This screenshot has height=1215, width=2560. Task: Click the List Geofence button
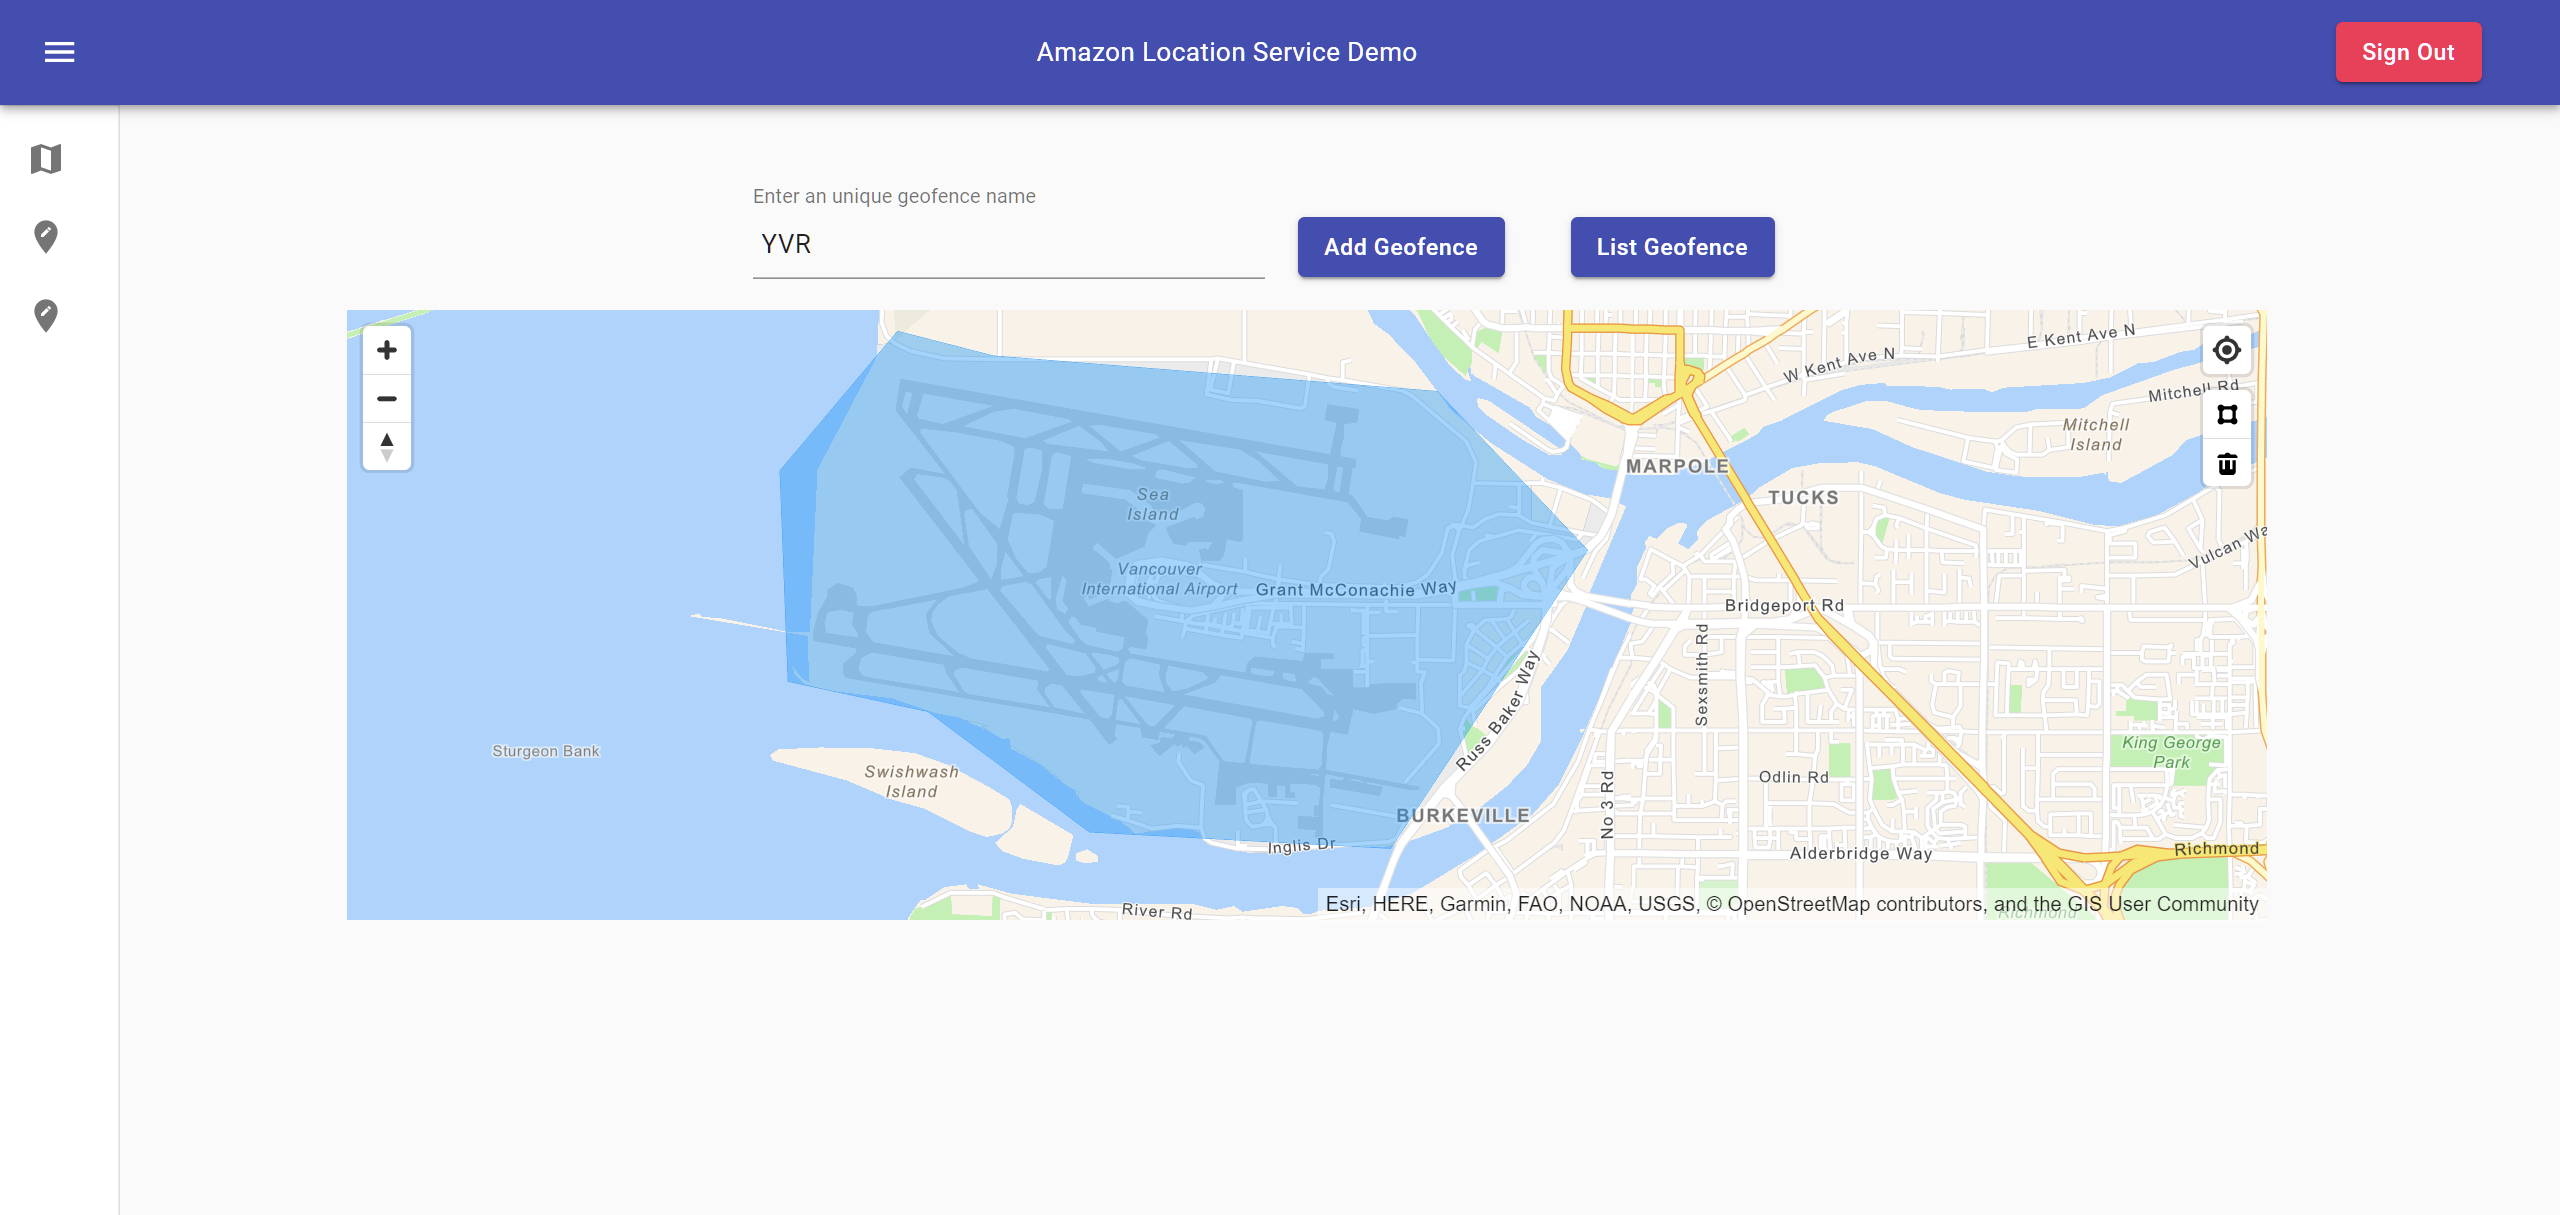click(1673, 247)
